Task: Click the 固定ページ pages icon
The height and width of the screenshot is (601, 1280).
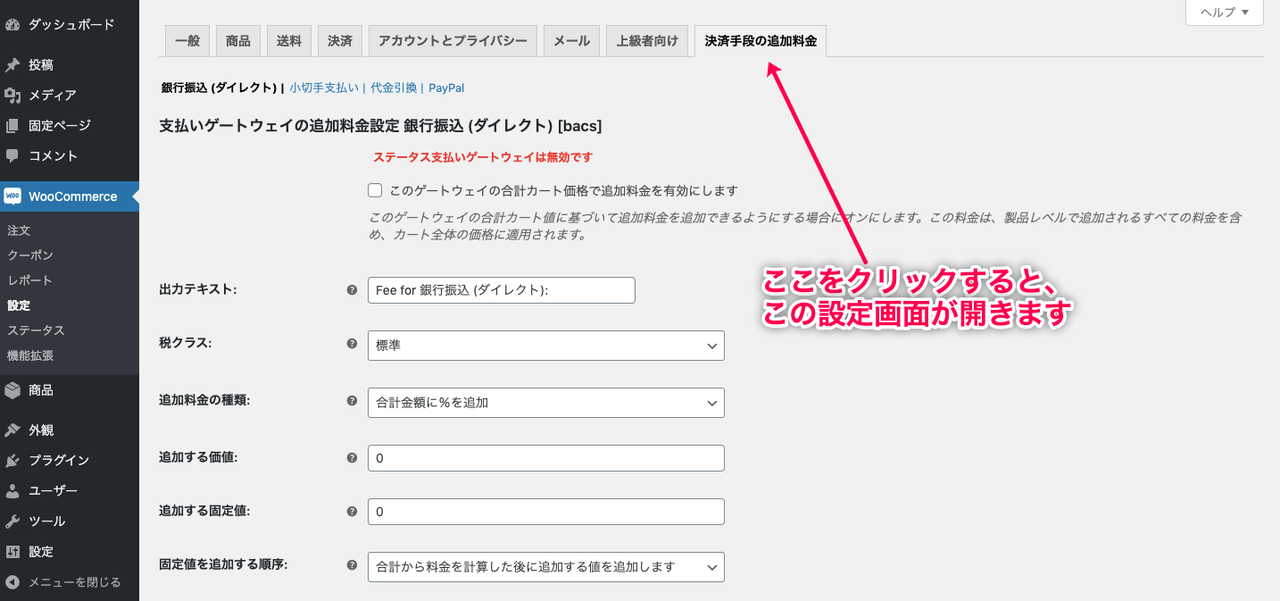Action: (12, 126)
